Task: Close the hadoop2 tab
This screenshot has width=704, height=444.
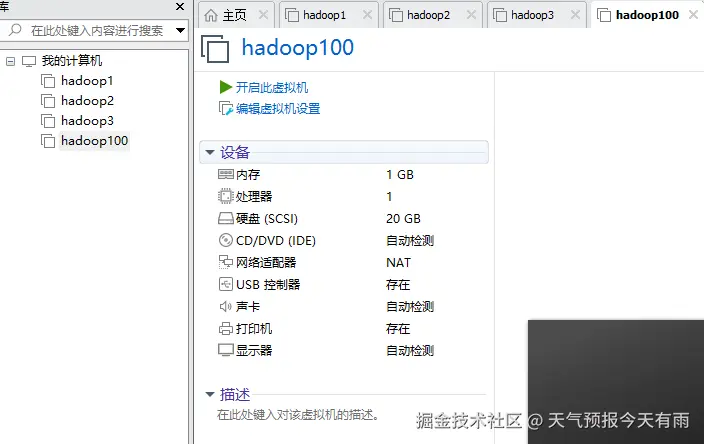Action: click(471, 15)
